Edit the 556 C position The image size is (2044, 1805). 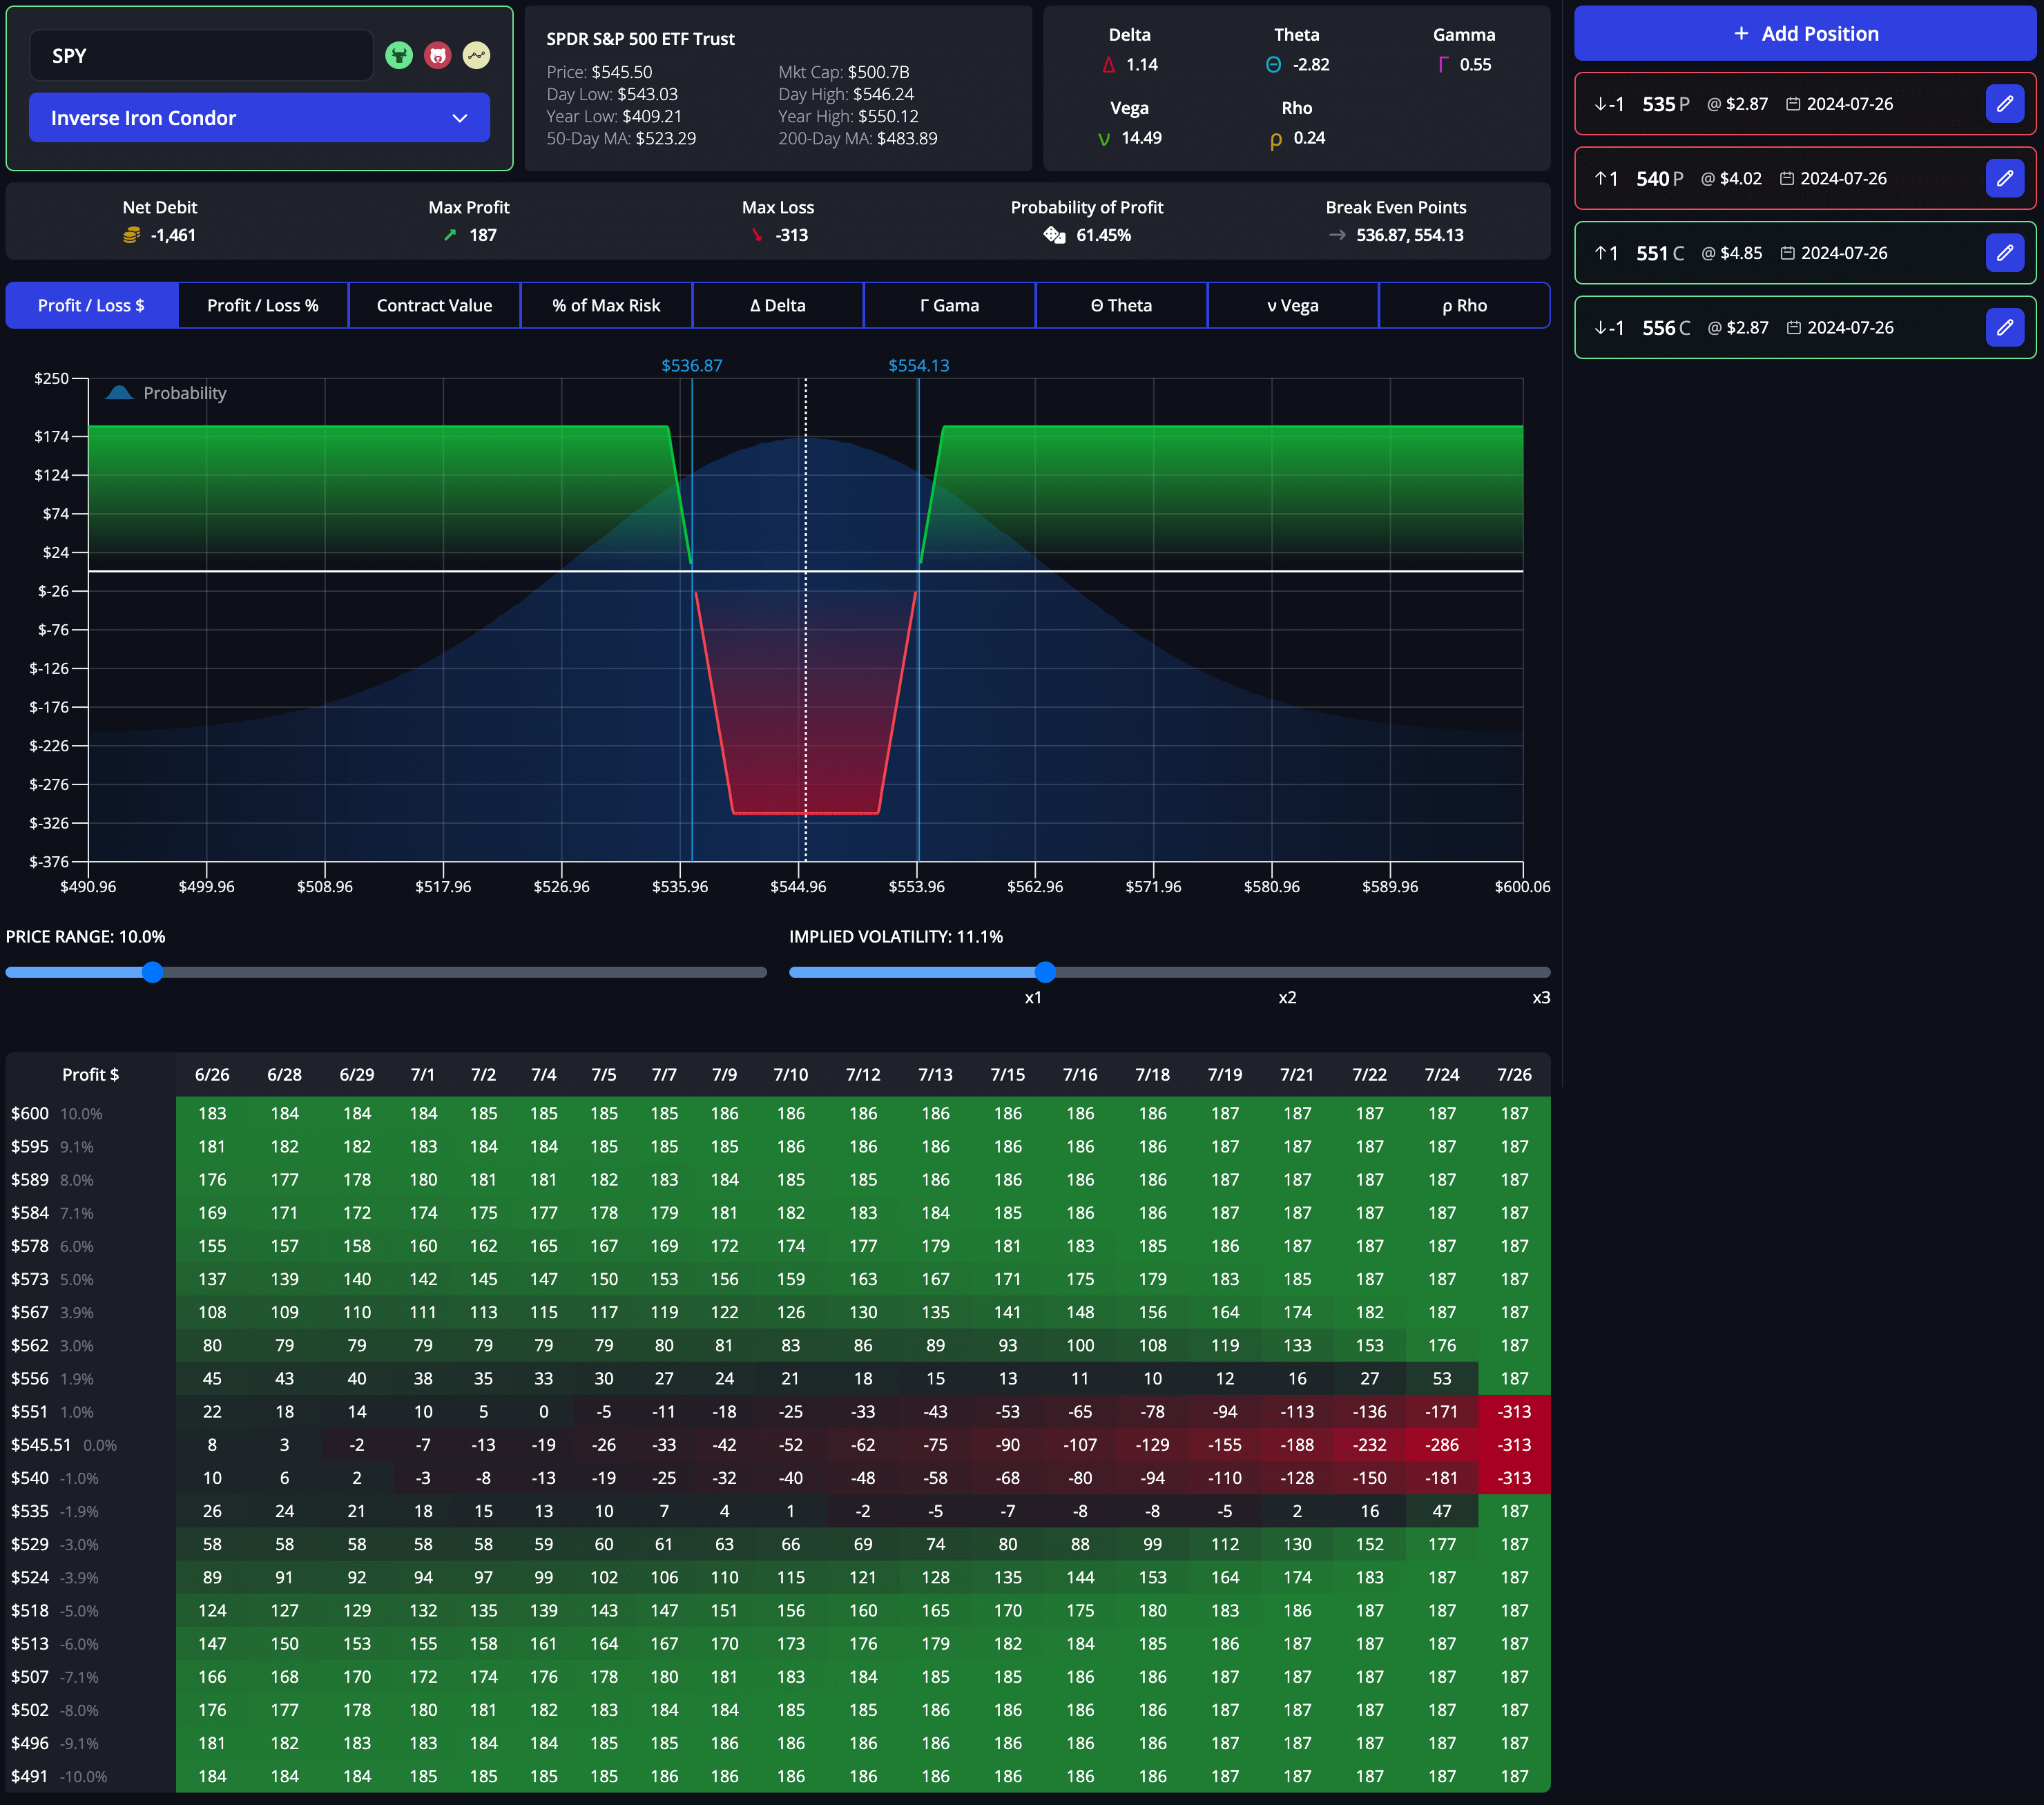click(x=2004, y=327)
